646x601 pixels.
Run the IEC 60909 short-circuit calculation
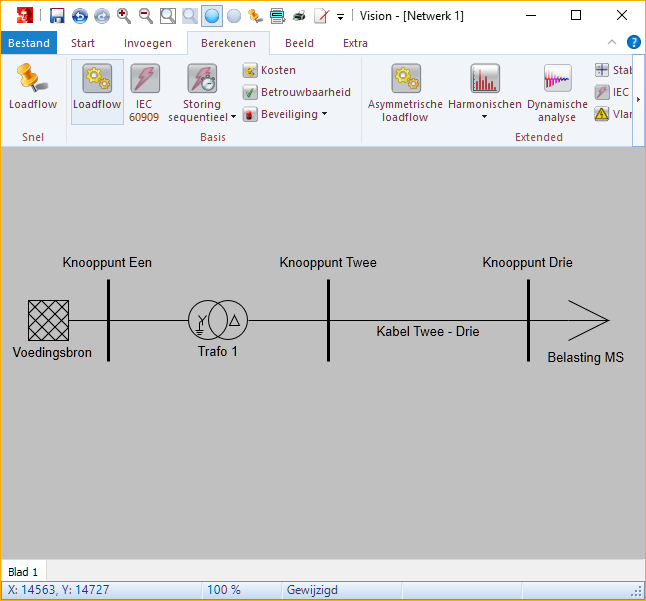144,92
